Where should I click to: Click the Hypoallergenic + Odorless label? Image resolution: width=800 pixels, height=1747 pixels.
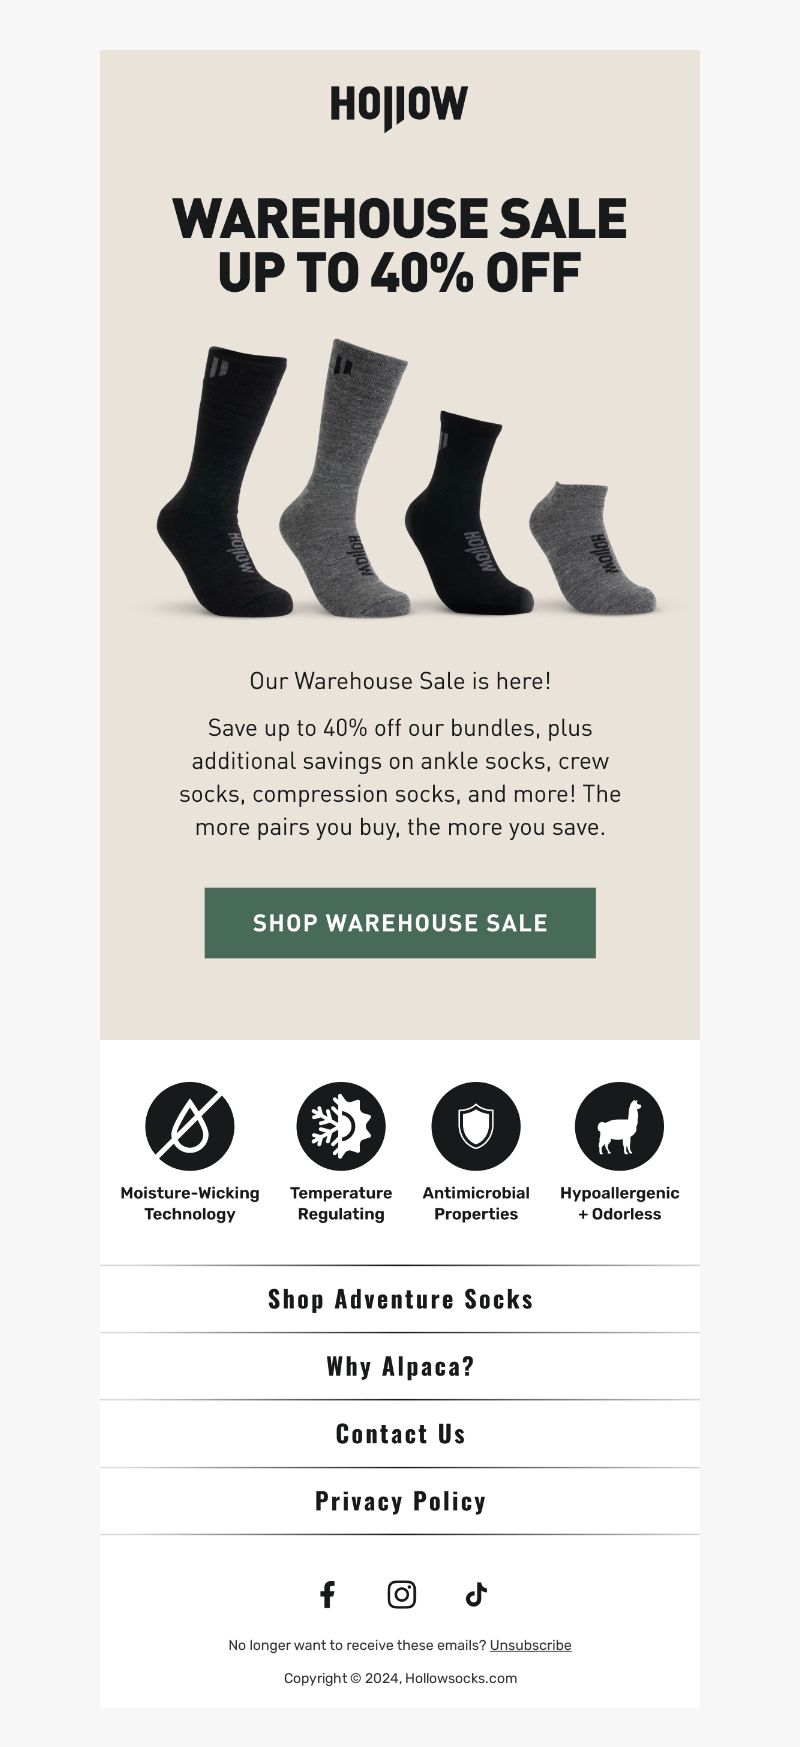(x=619, y=1203)
